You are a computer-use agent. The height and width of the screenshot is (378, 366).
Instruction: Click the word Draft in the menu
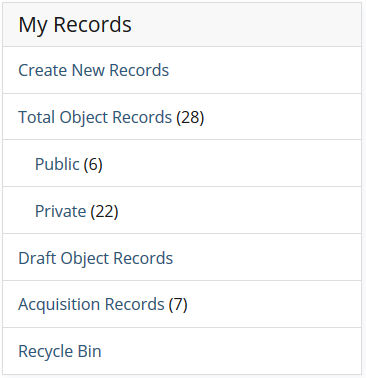37,258
